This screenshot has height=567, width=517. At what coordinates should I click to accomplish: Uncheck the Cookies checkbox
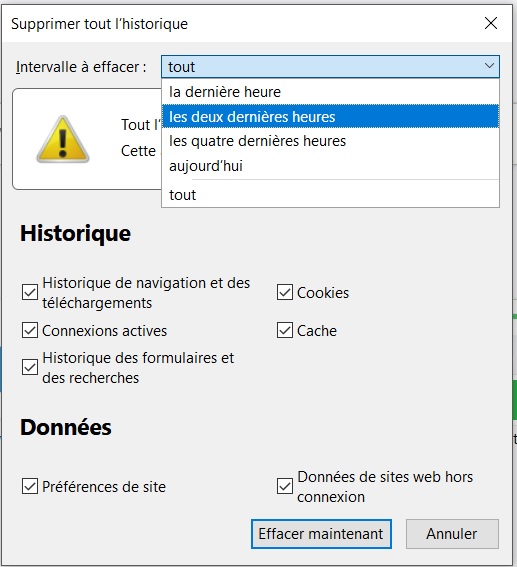(285, 292)
